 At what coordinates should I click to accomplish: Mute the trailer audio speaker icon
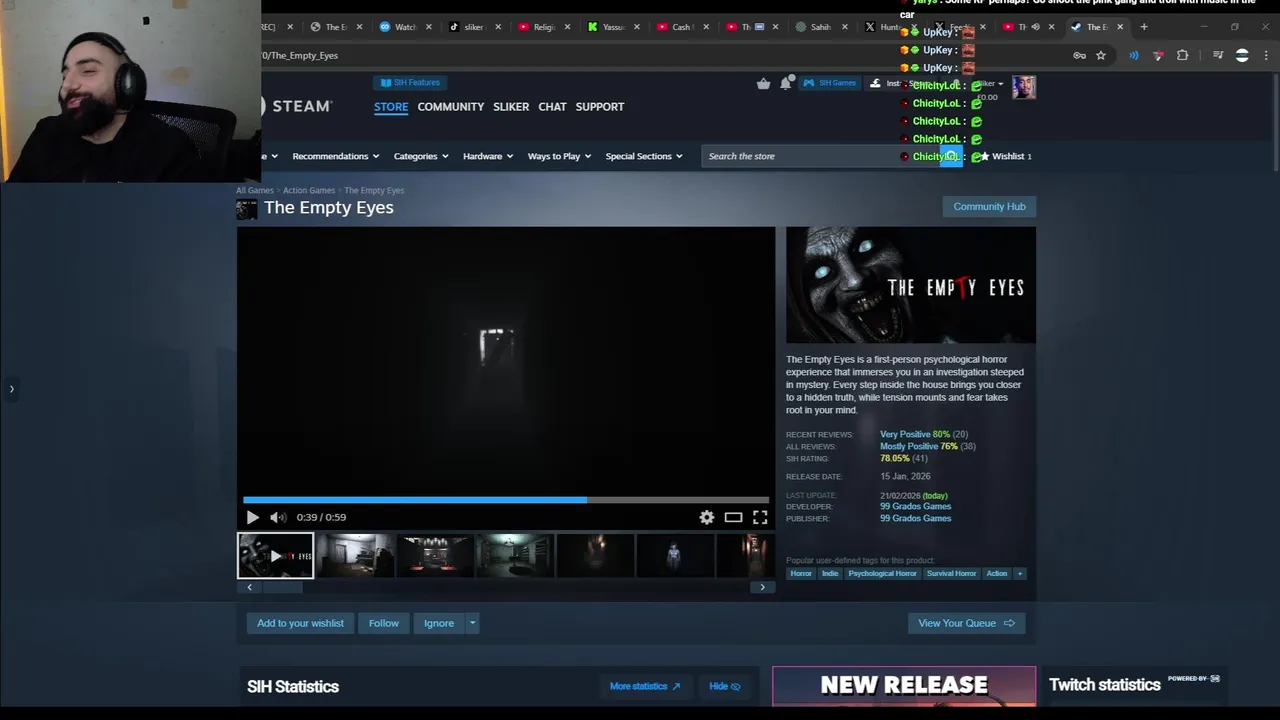click(x=278, y=517)
